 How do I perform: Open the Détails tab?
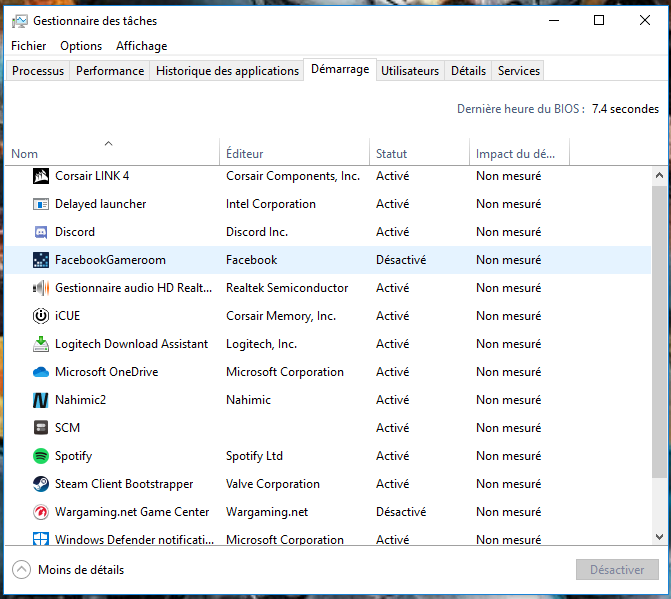pyautogui.click(x=469, y=71)
